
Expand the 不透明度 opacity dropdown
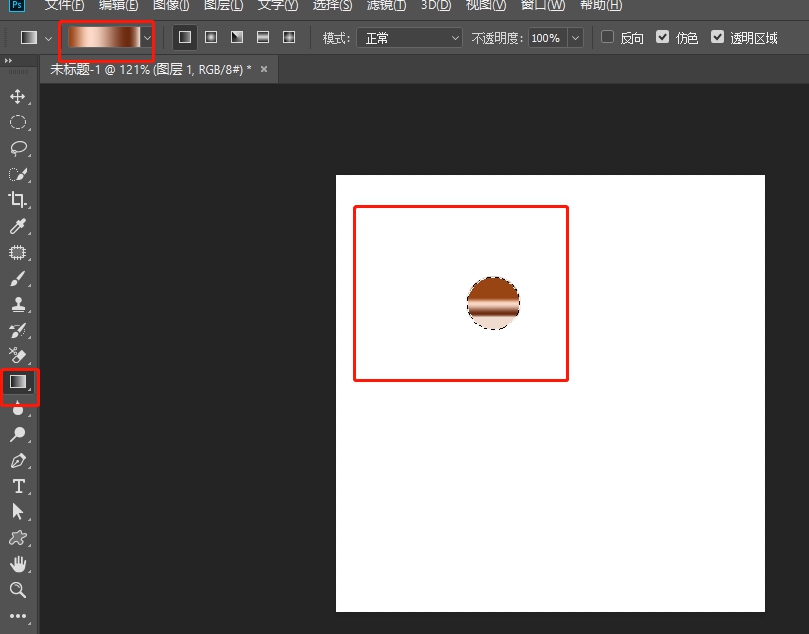point(576,37)
